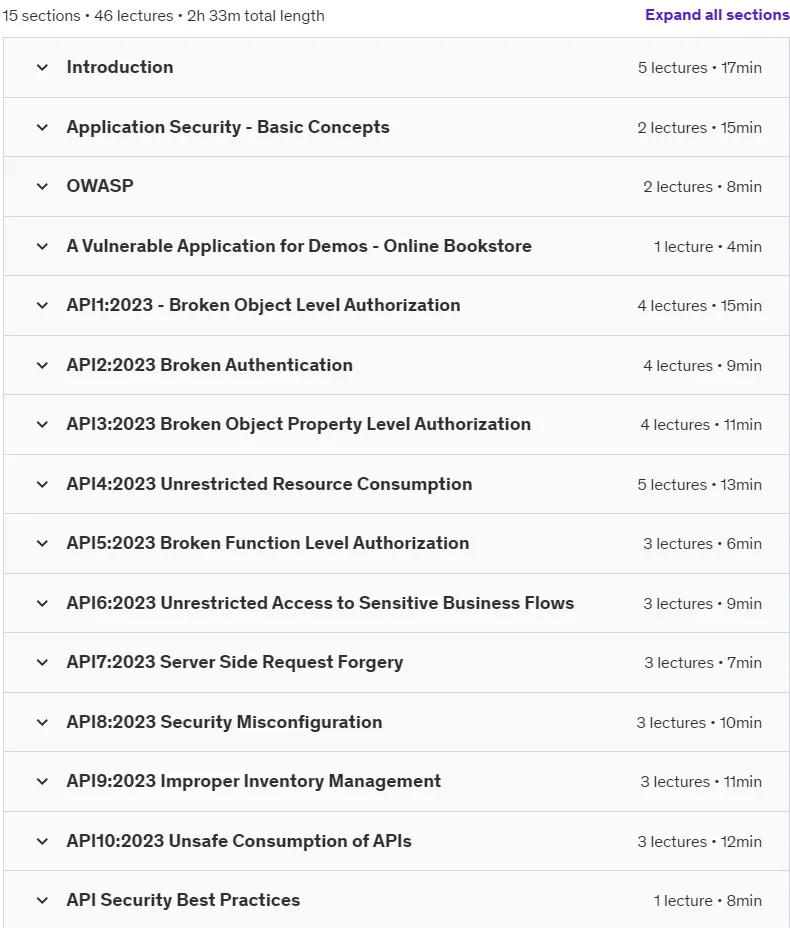The width and height of the screenshot is (790, 928).
Task: Click the Introduction 5 lectures 17min label
Action: click(699, 68)
